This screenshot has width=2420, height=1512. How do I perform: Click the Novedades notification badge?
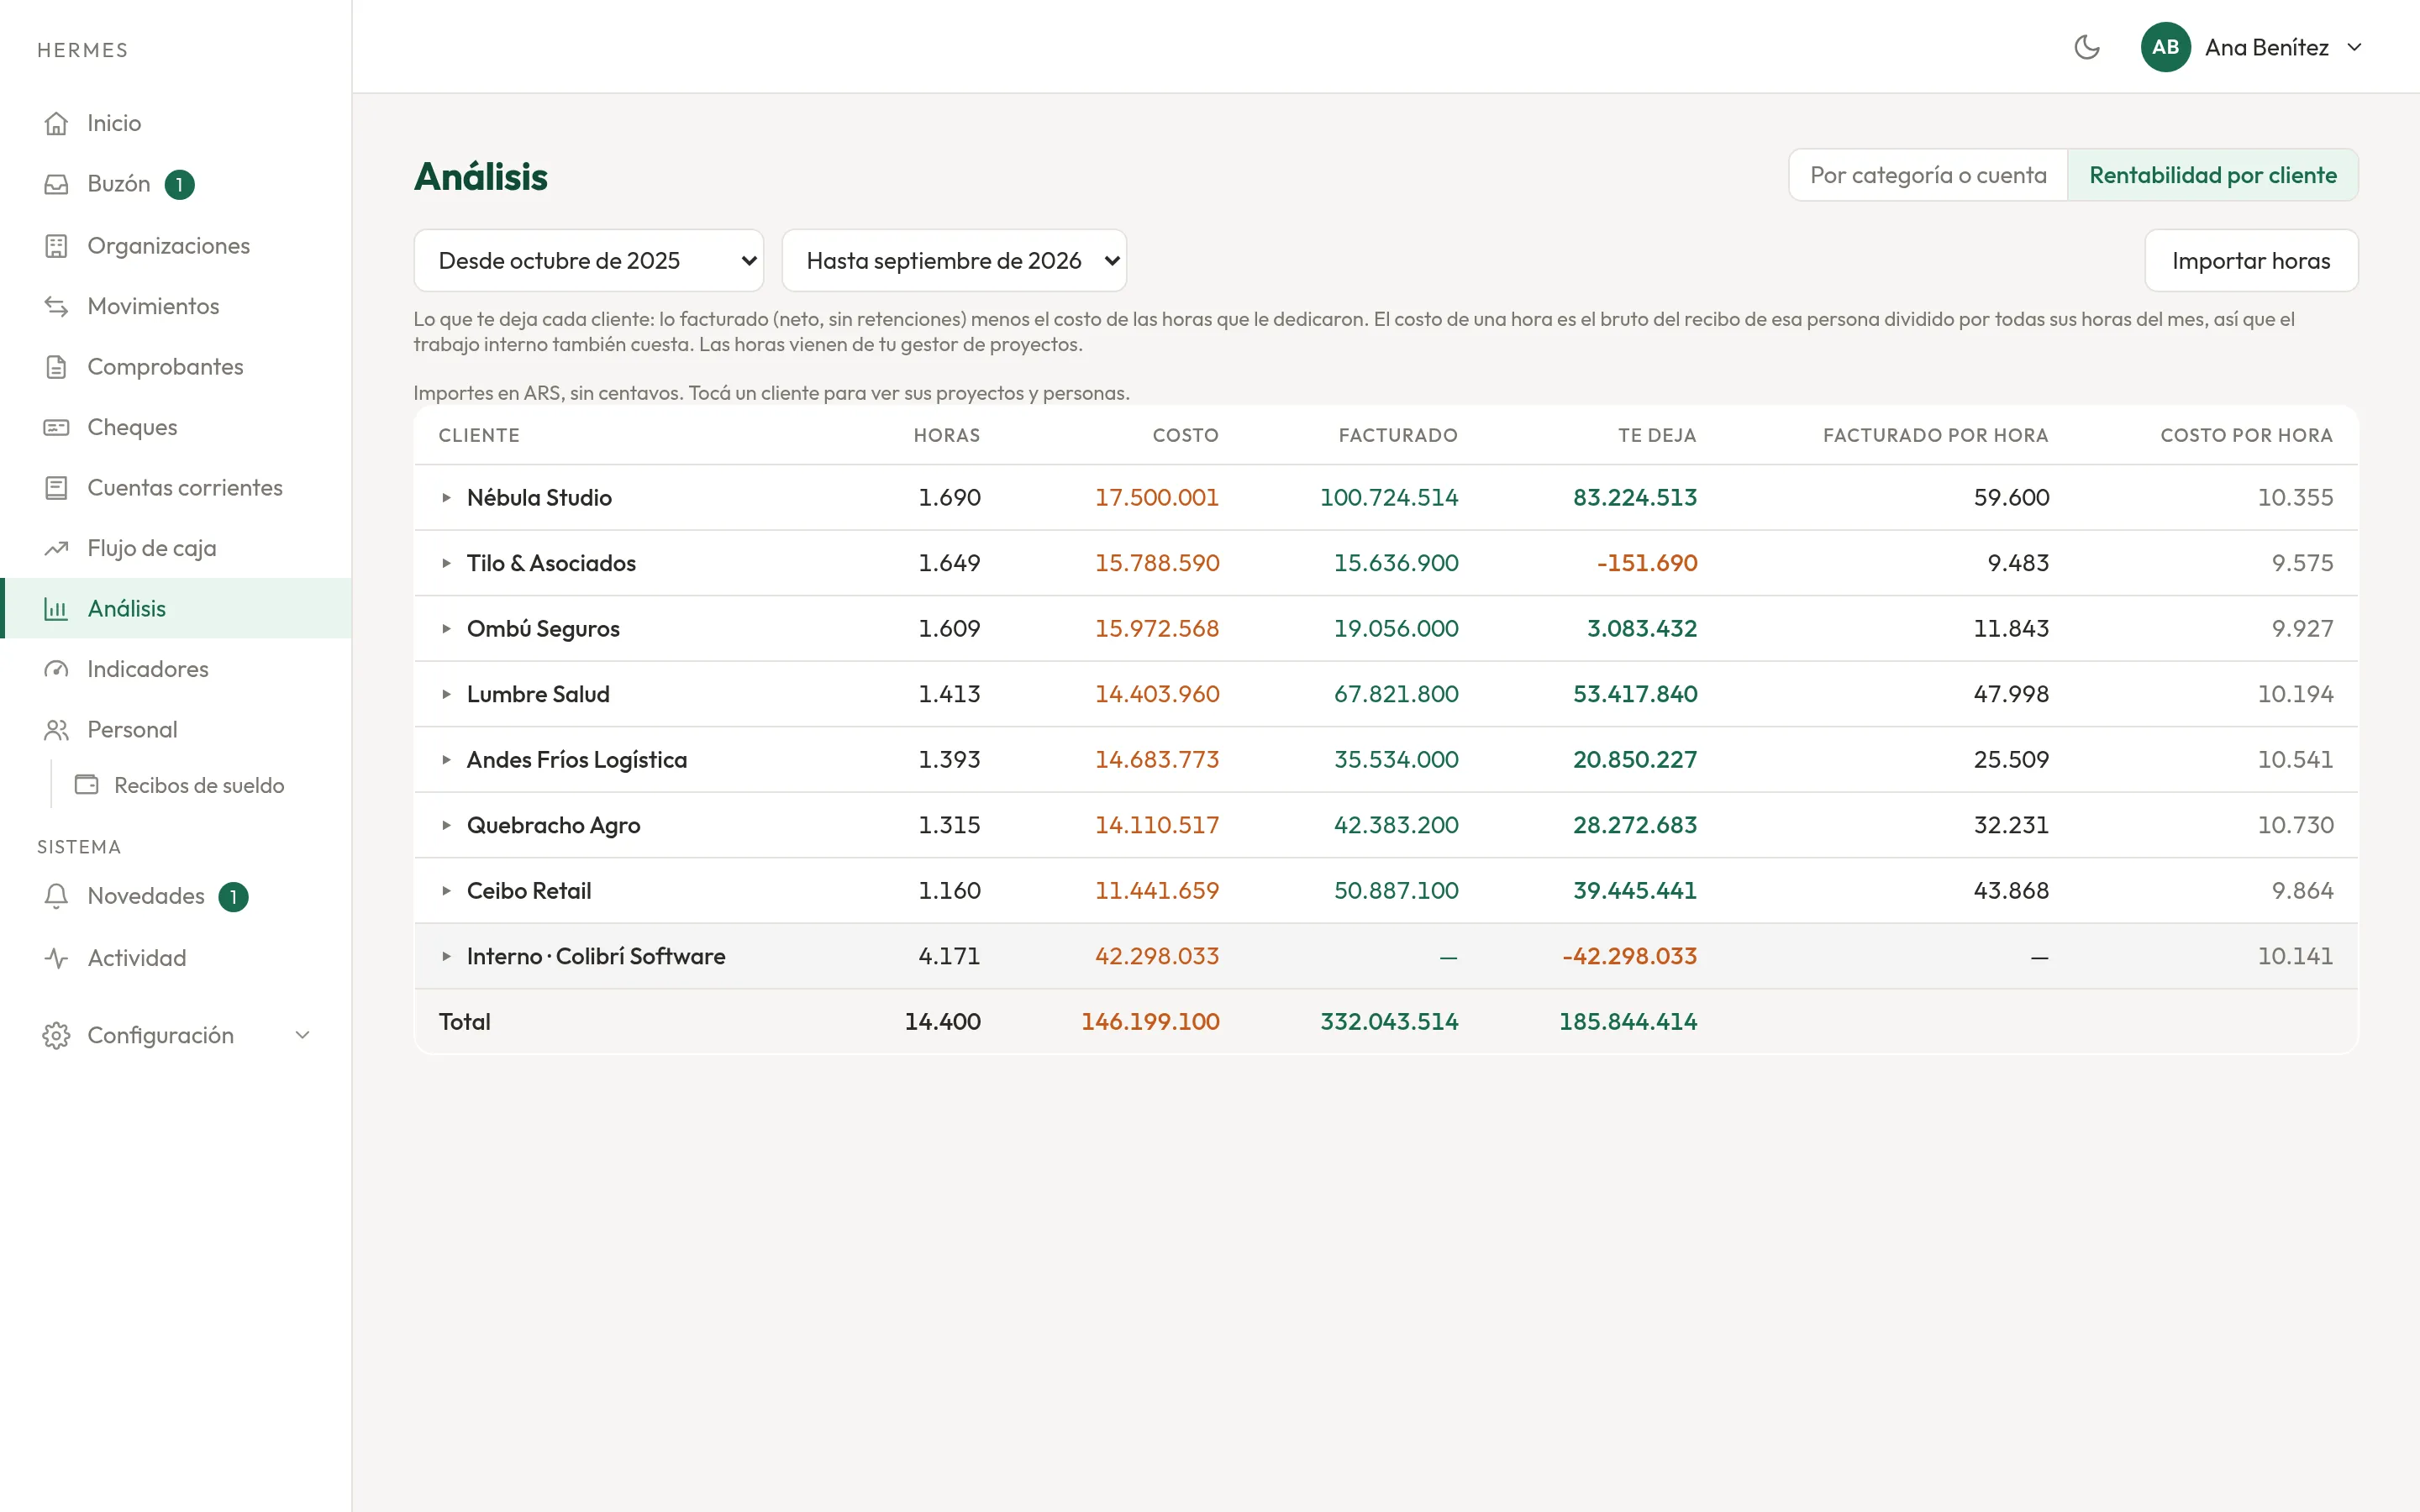233,897
